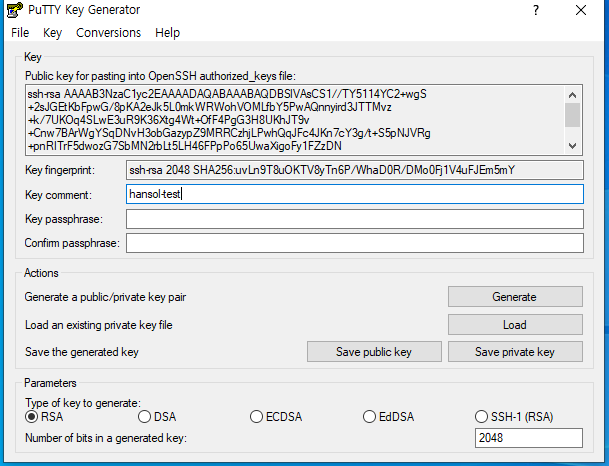Click the Key comment field containing hansol-test
609x466 pixels.
(x=355, y=194)
